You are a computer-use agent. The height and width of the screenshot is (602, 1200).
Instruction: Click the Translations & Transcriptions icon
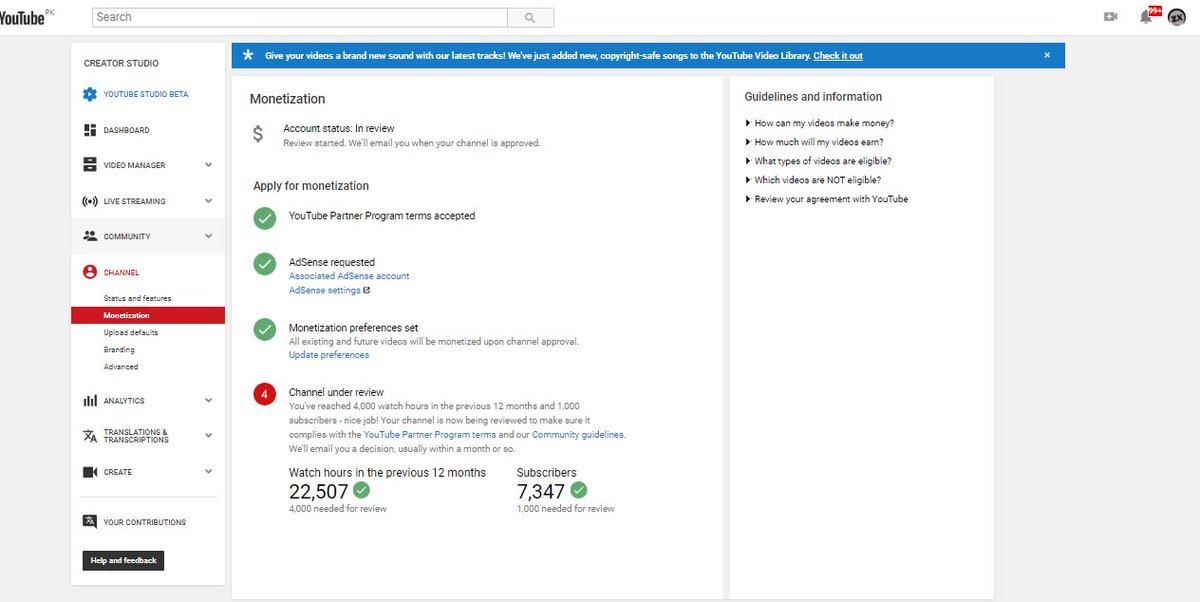click(x=90, y=436)
